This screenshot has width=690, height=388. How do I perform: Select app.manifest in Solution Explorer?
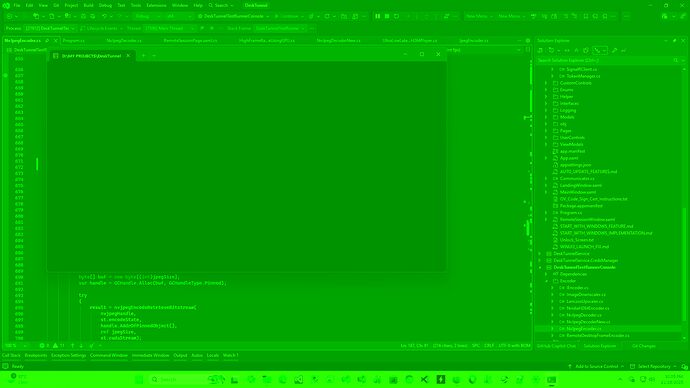[572, 151]
